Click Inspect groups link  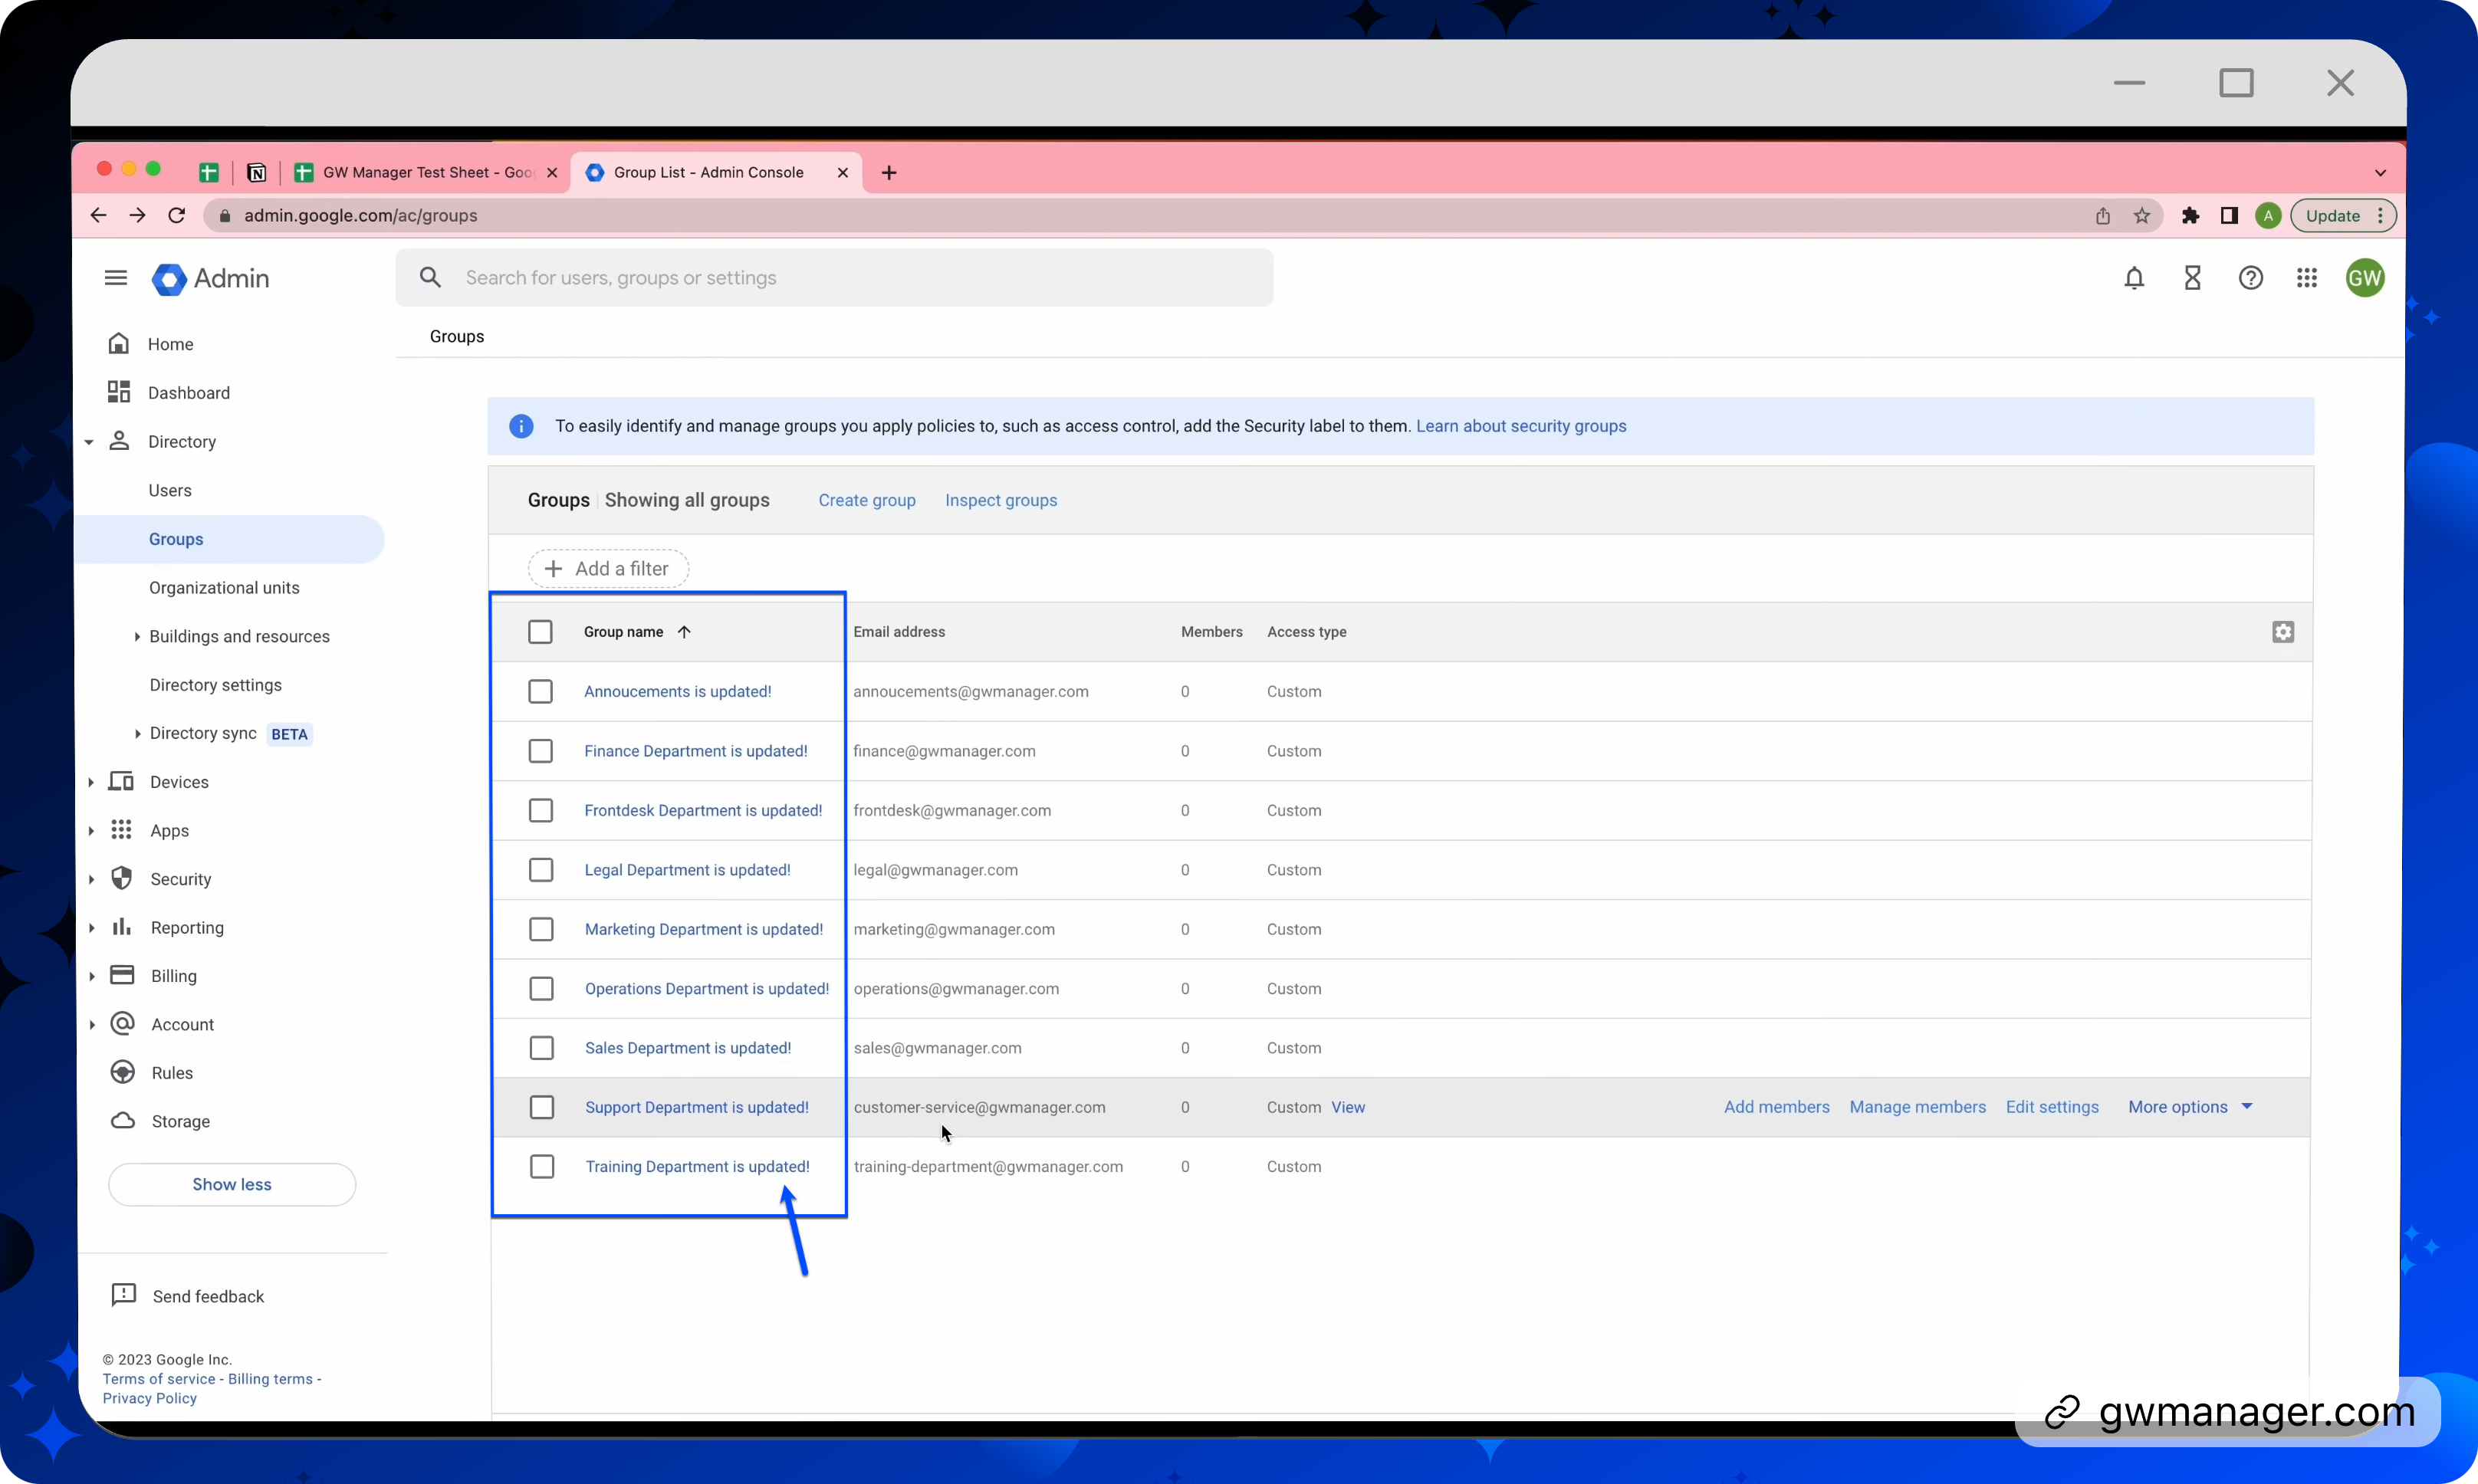pos(1001,500)
